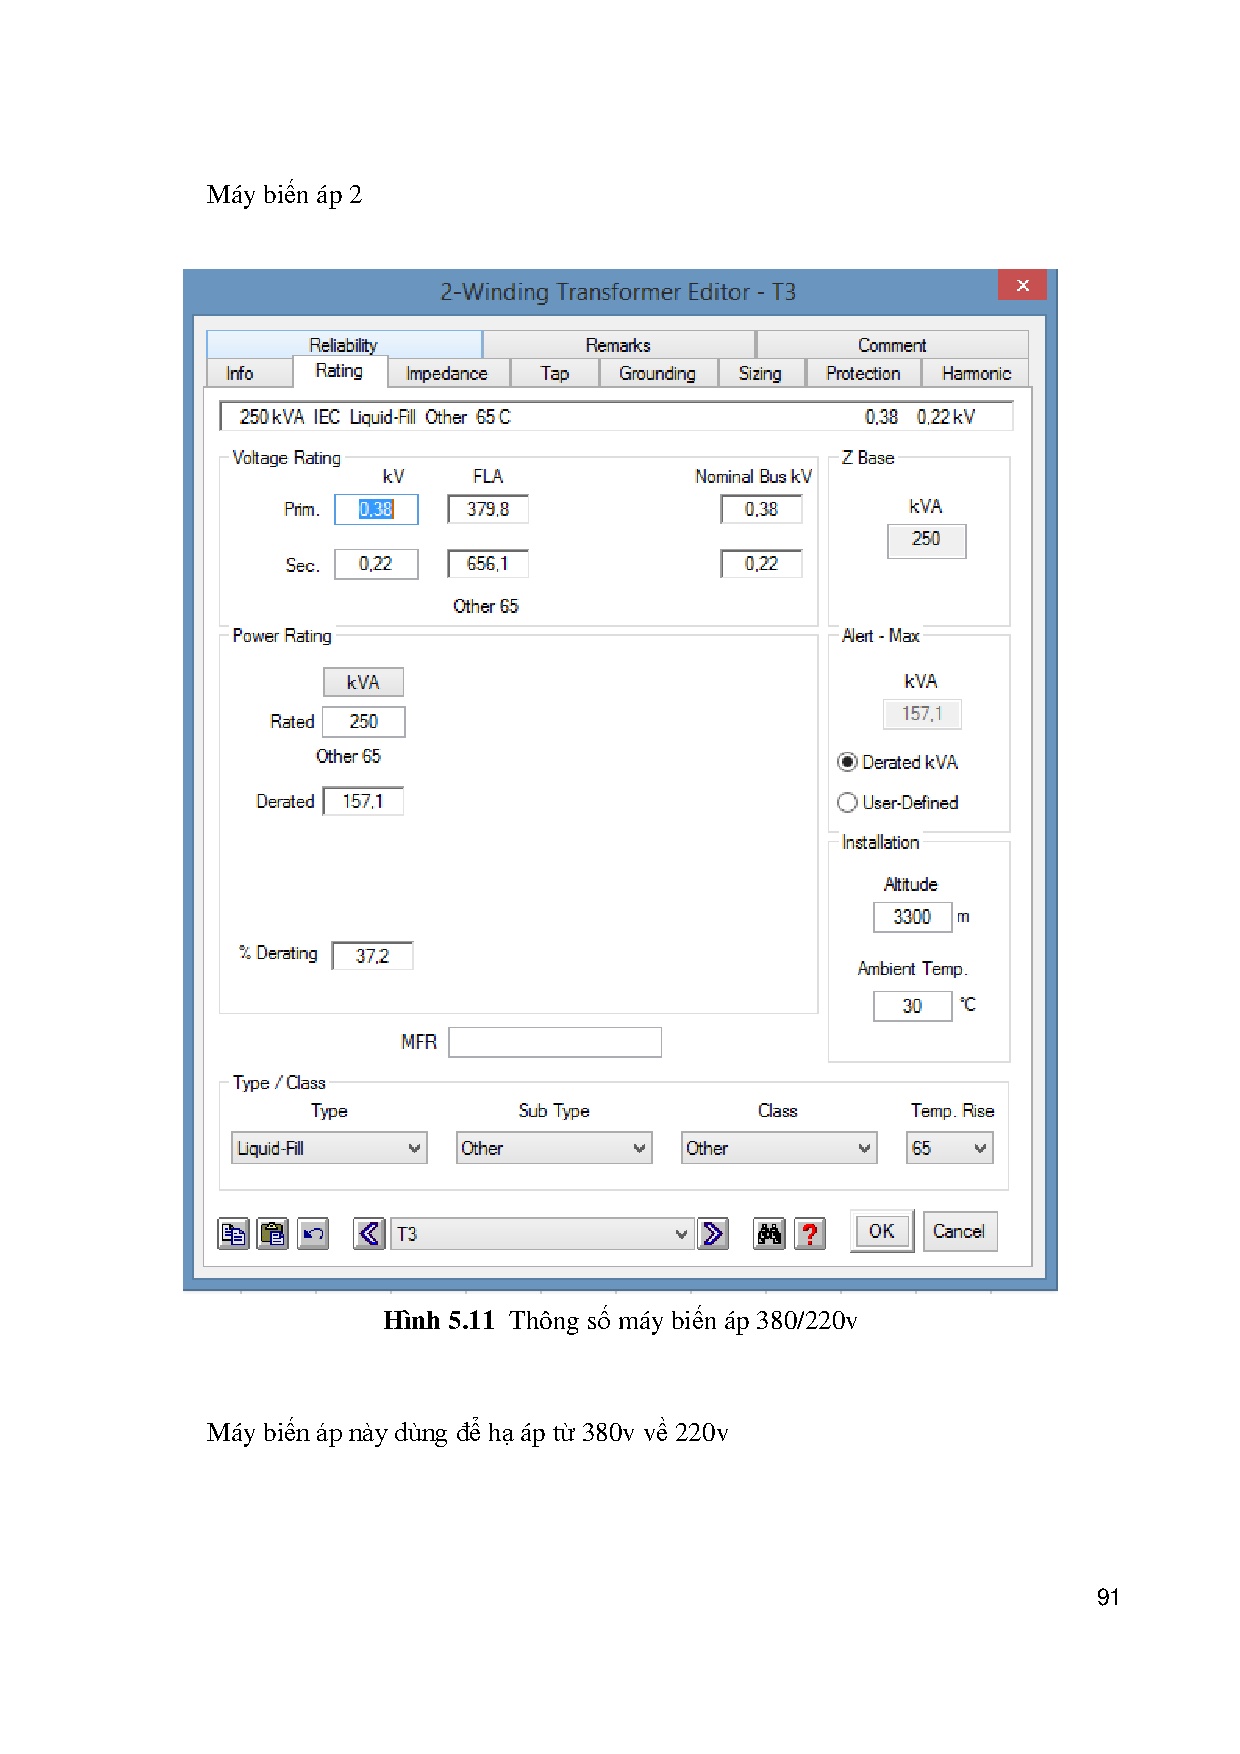Click the undo arrow icon
1240x1754 pixels.
coord(313,1234)
